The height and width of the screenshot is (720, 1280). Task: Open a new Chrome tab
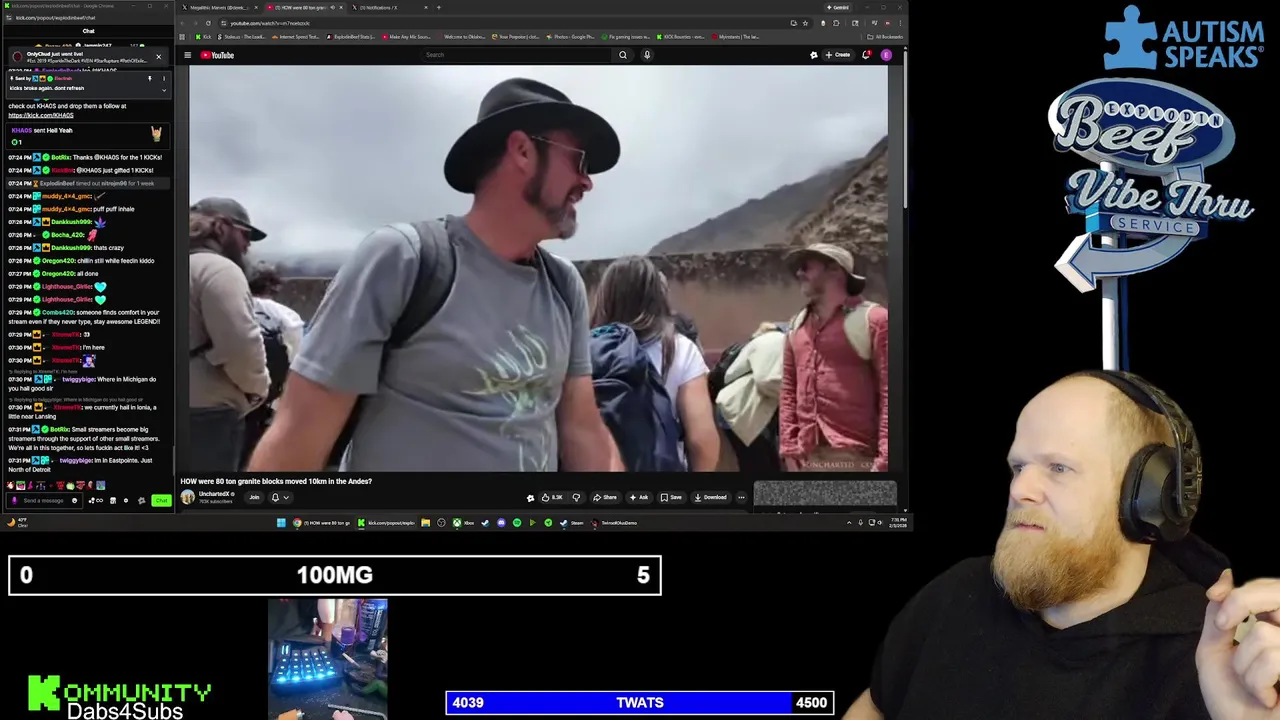pos(438,7)
